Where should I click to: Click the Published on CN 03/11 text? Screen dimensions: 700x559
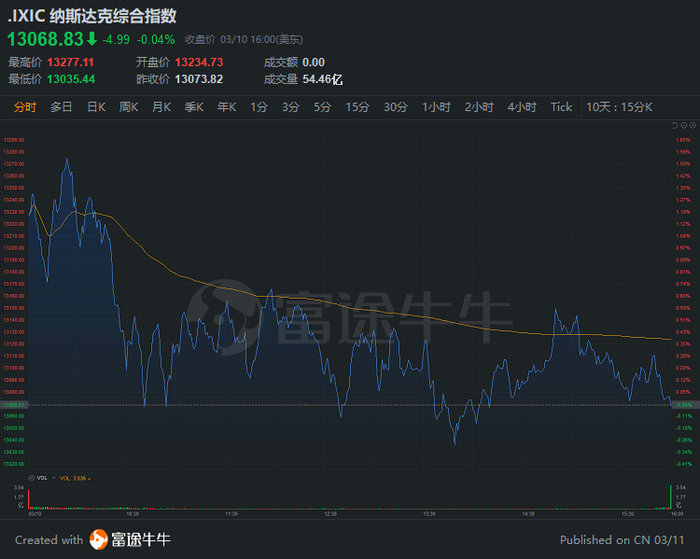coord(622,540)
